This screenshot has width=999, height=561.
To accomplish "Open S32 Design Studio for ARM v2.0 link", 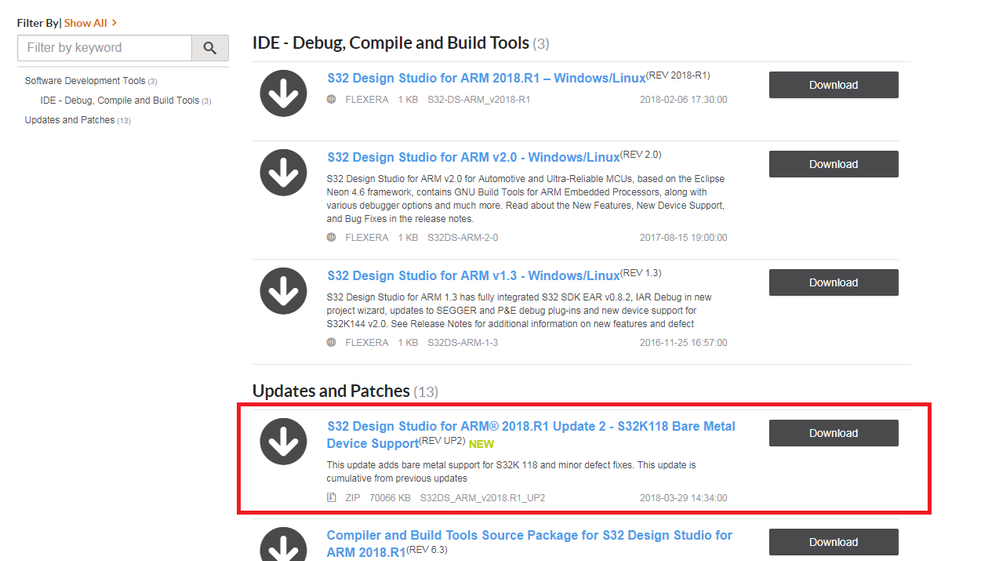I will 473,157.
